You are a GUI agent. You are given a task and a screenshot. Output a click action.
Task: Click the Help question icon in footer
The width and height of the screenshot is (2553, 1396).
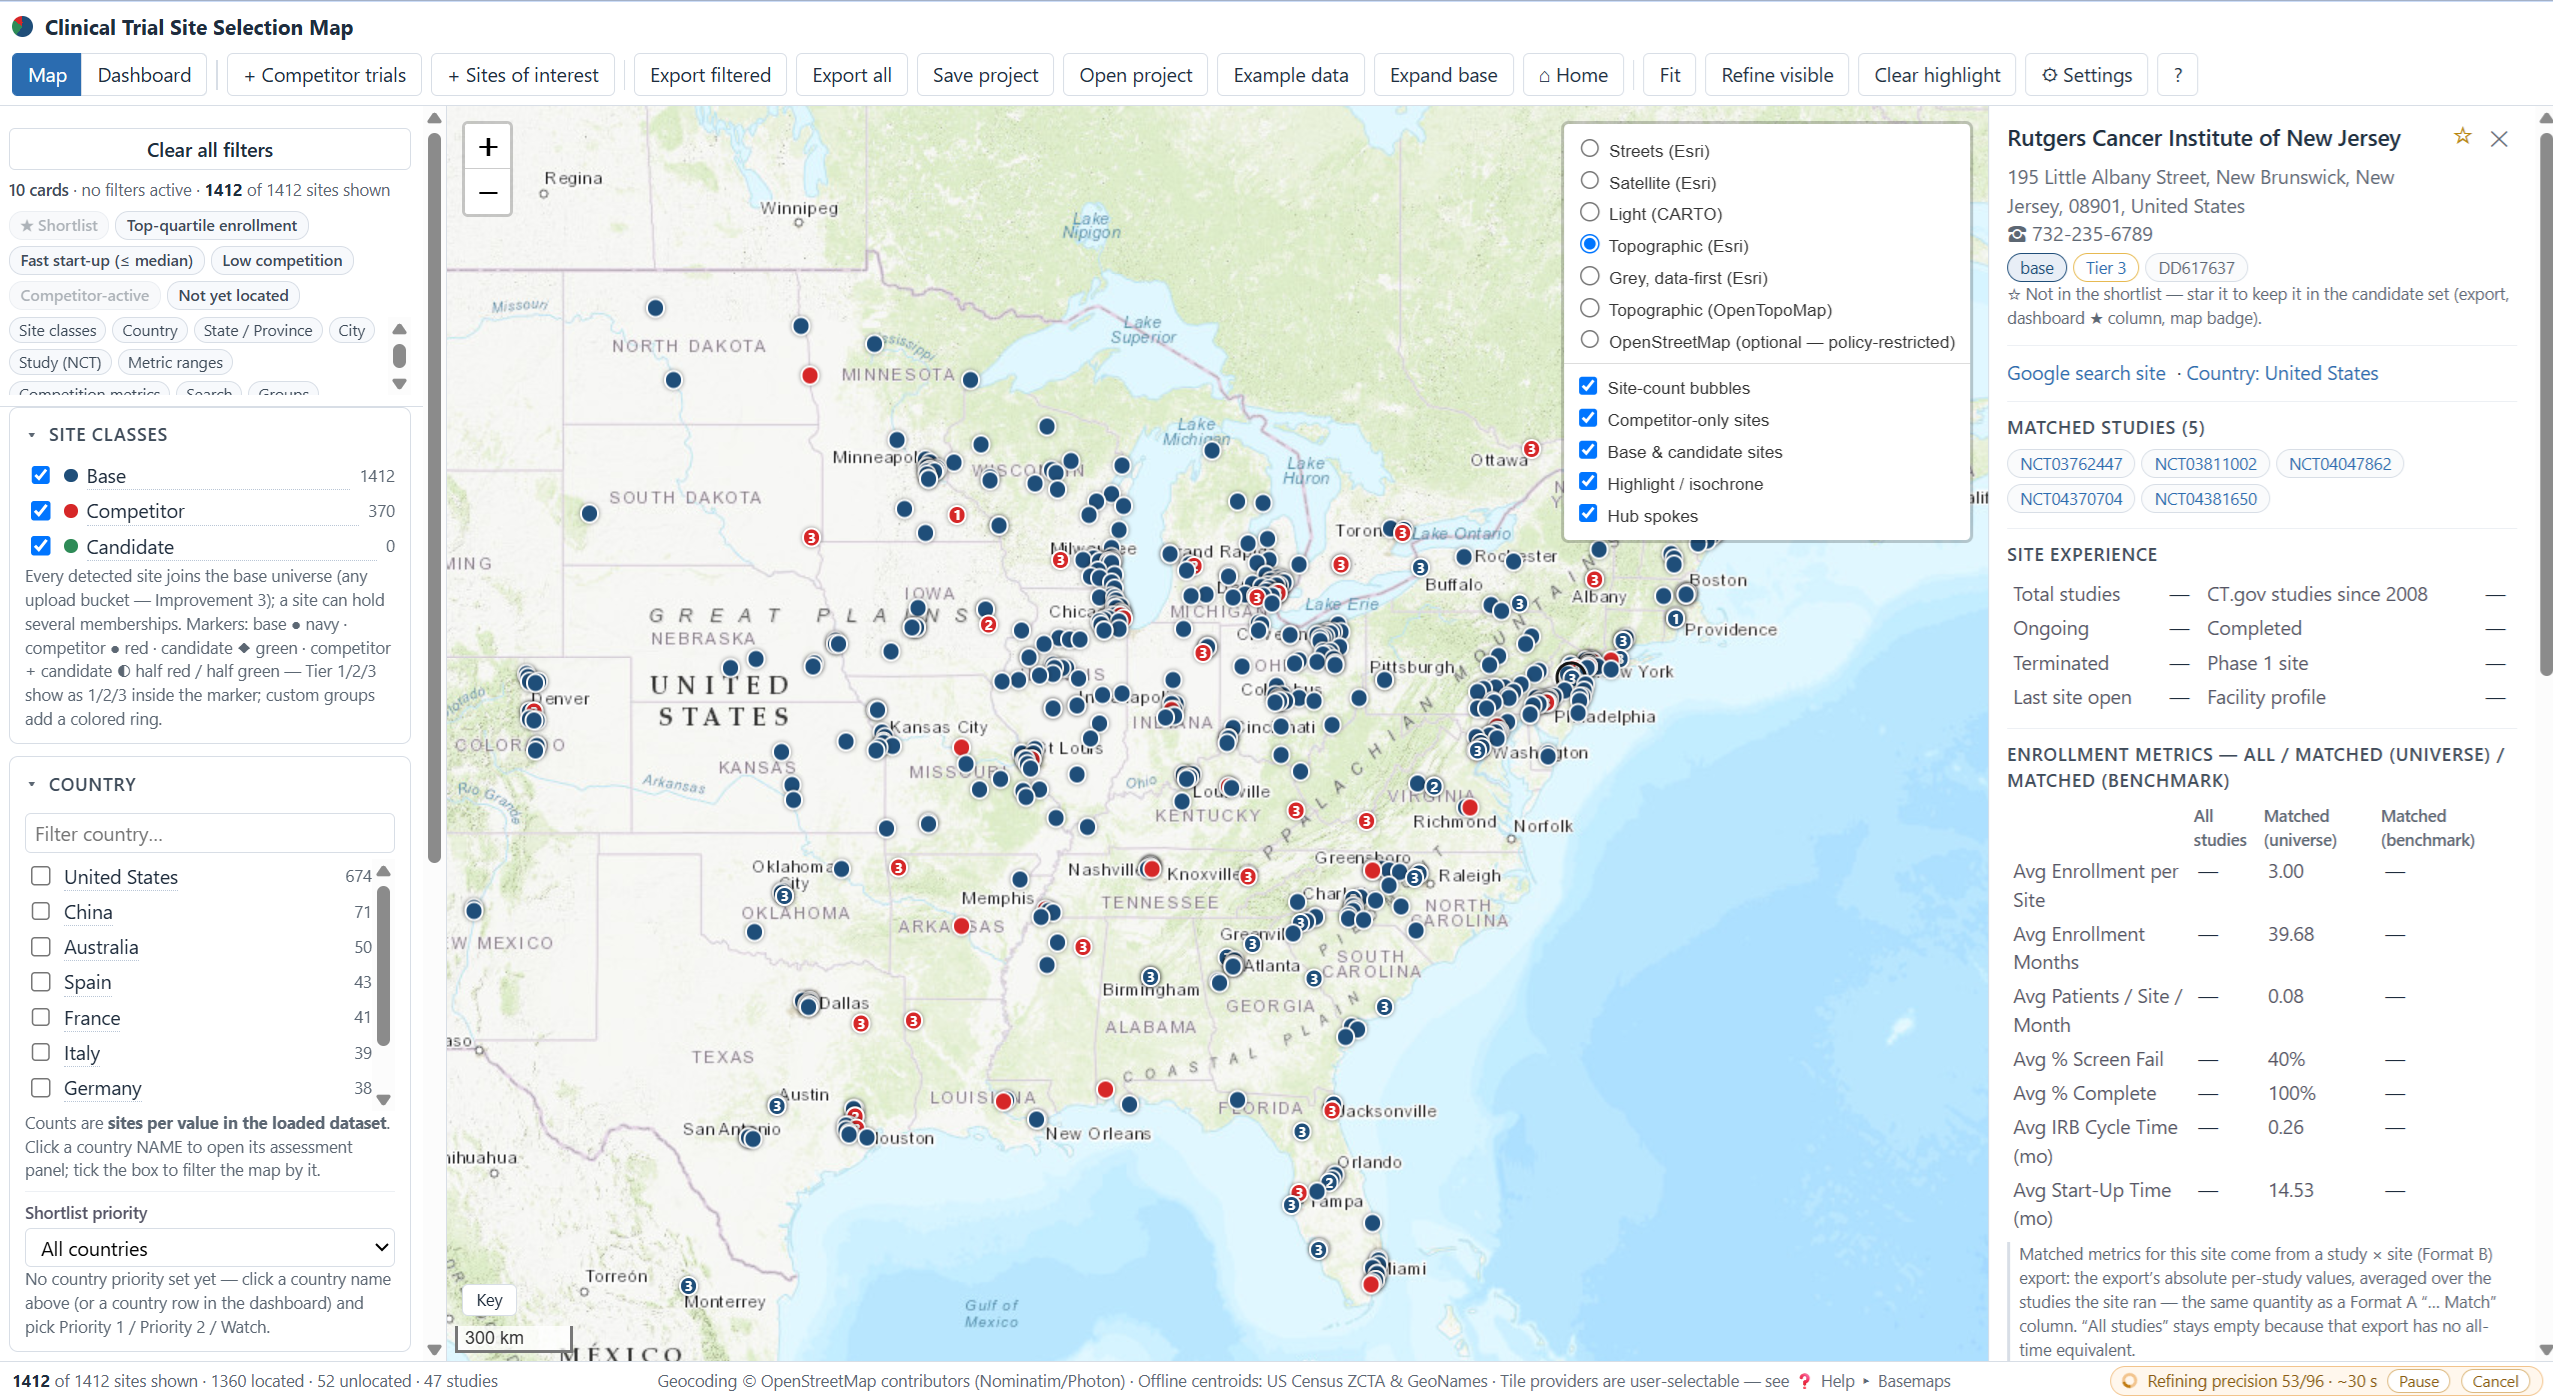1804,1381
